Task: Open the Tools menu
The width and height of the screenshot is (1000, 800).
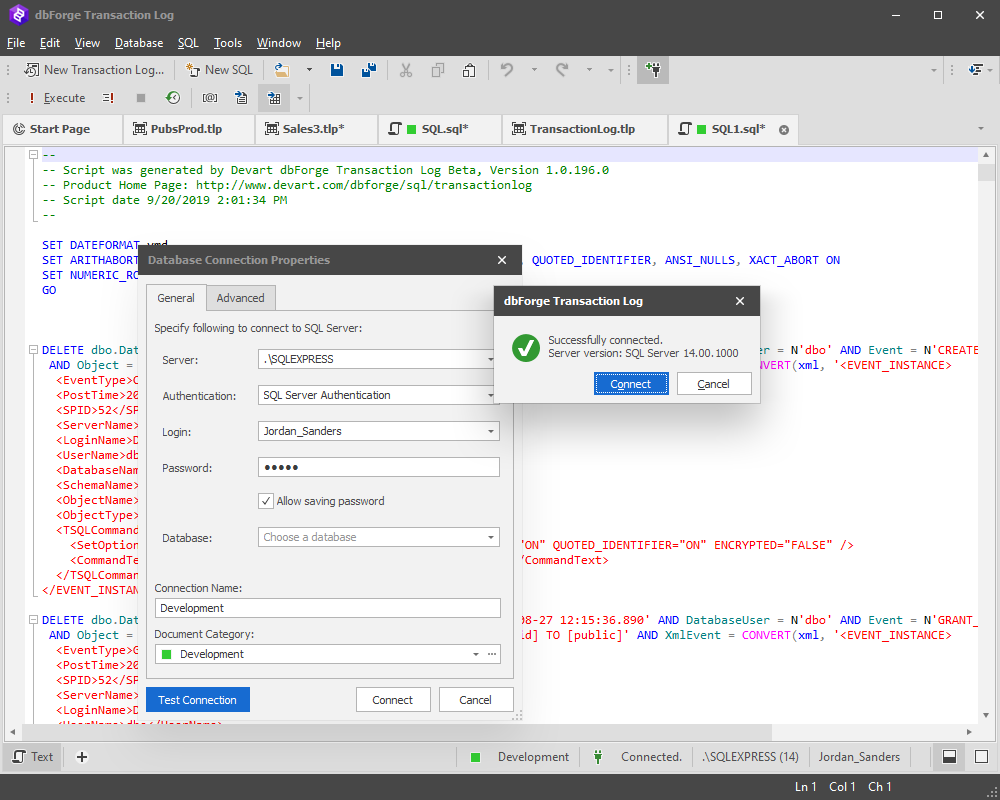Action: [x=228, y=43]
